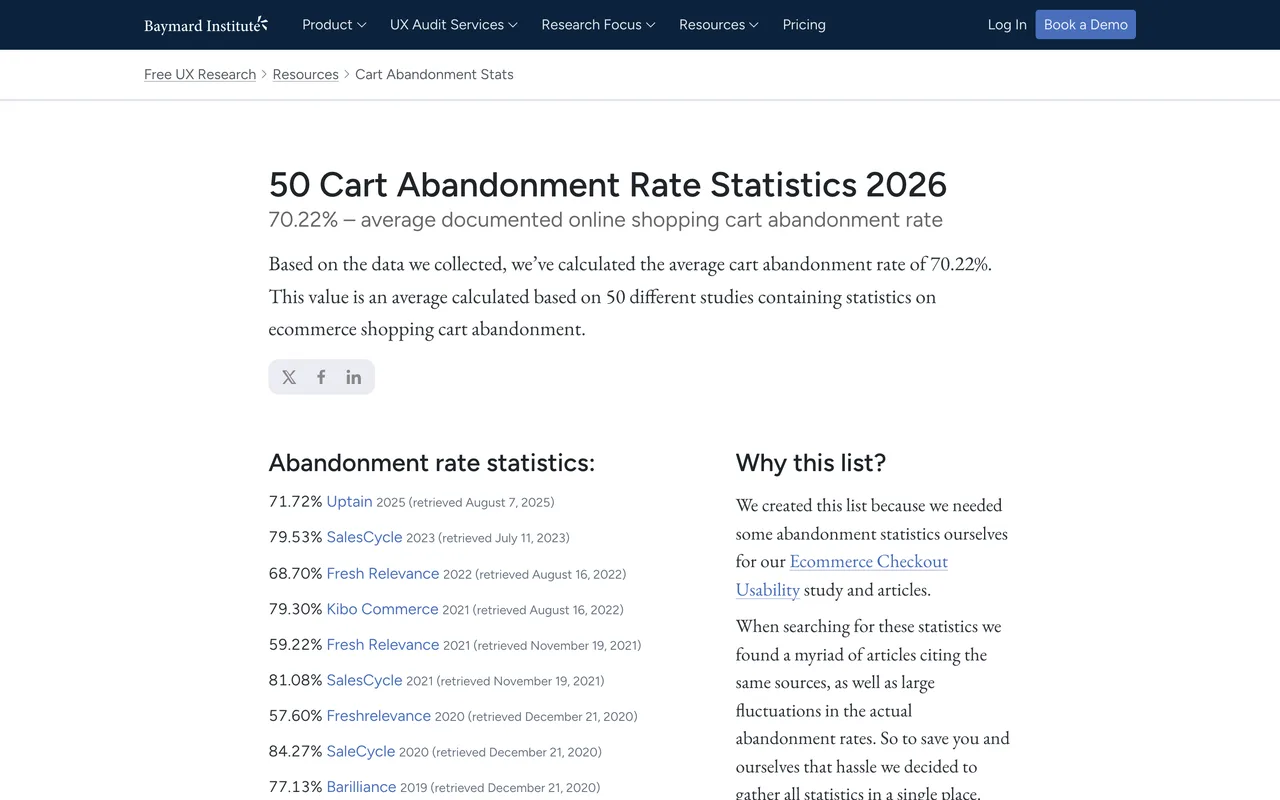Click the 68.70% statistic value
The height and width of the screenshot is (800, 1280).
click(x=295, y=574)
